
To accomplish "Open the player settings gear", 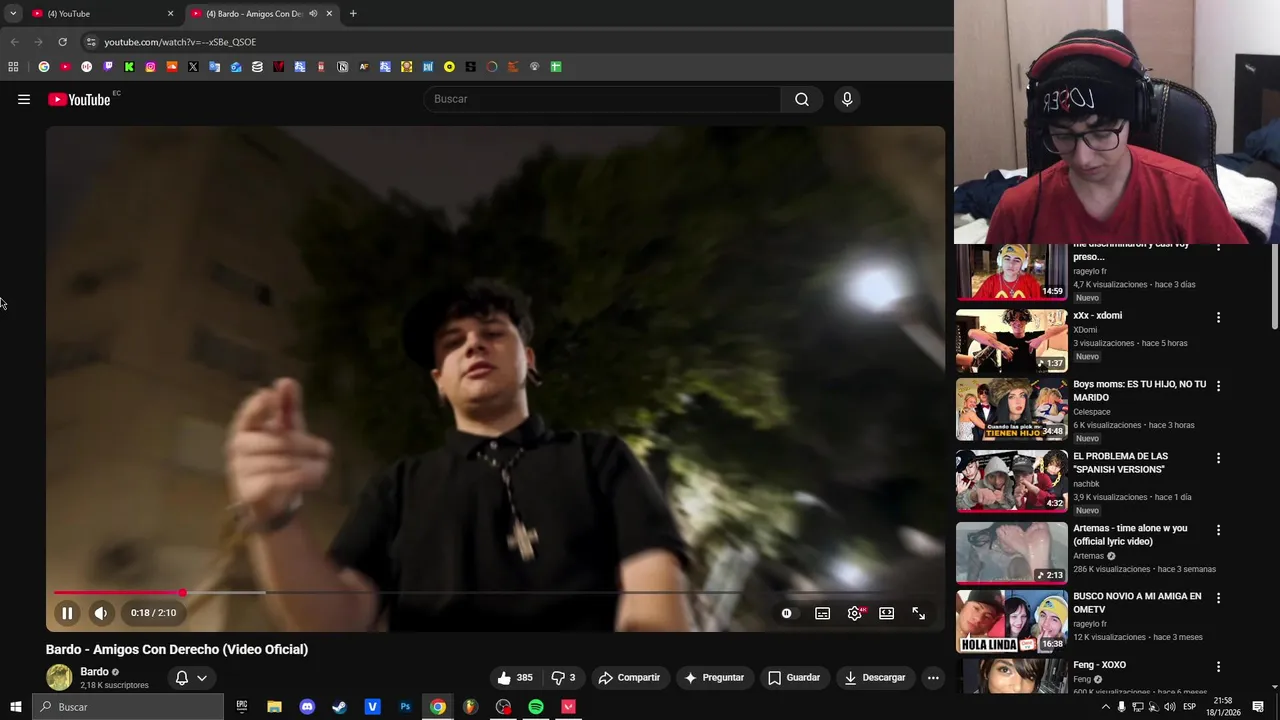I will 854,613.
